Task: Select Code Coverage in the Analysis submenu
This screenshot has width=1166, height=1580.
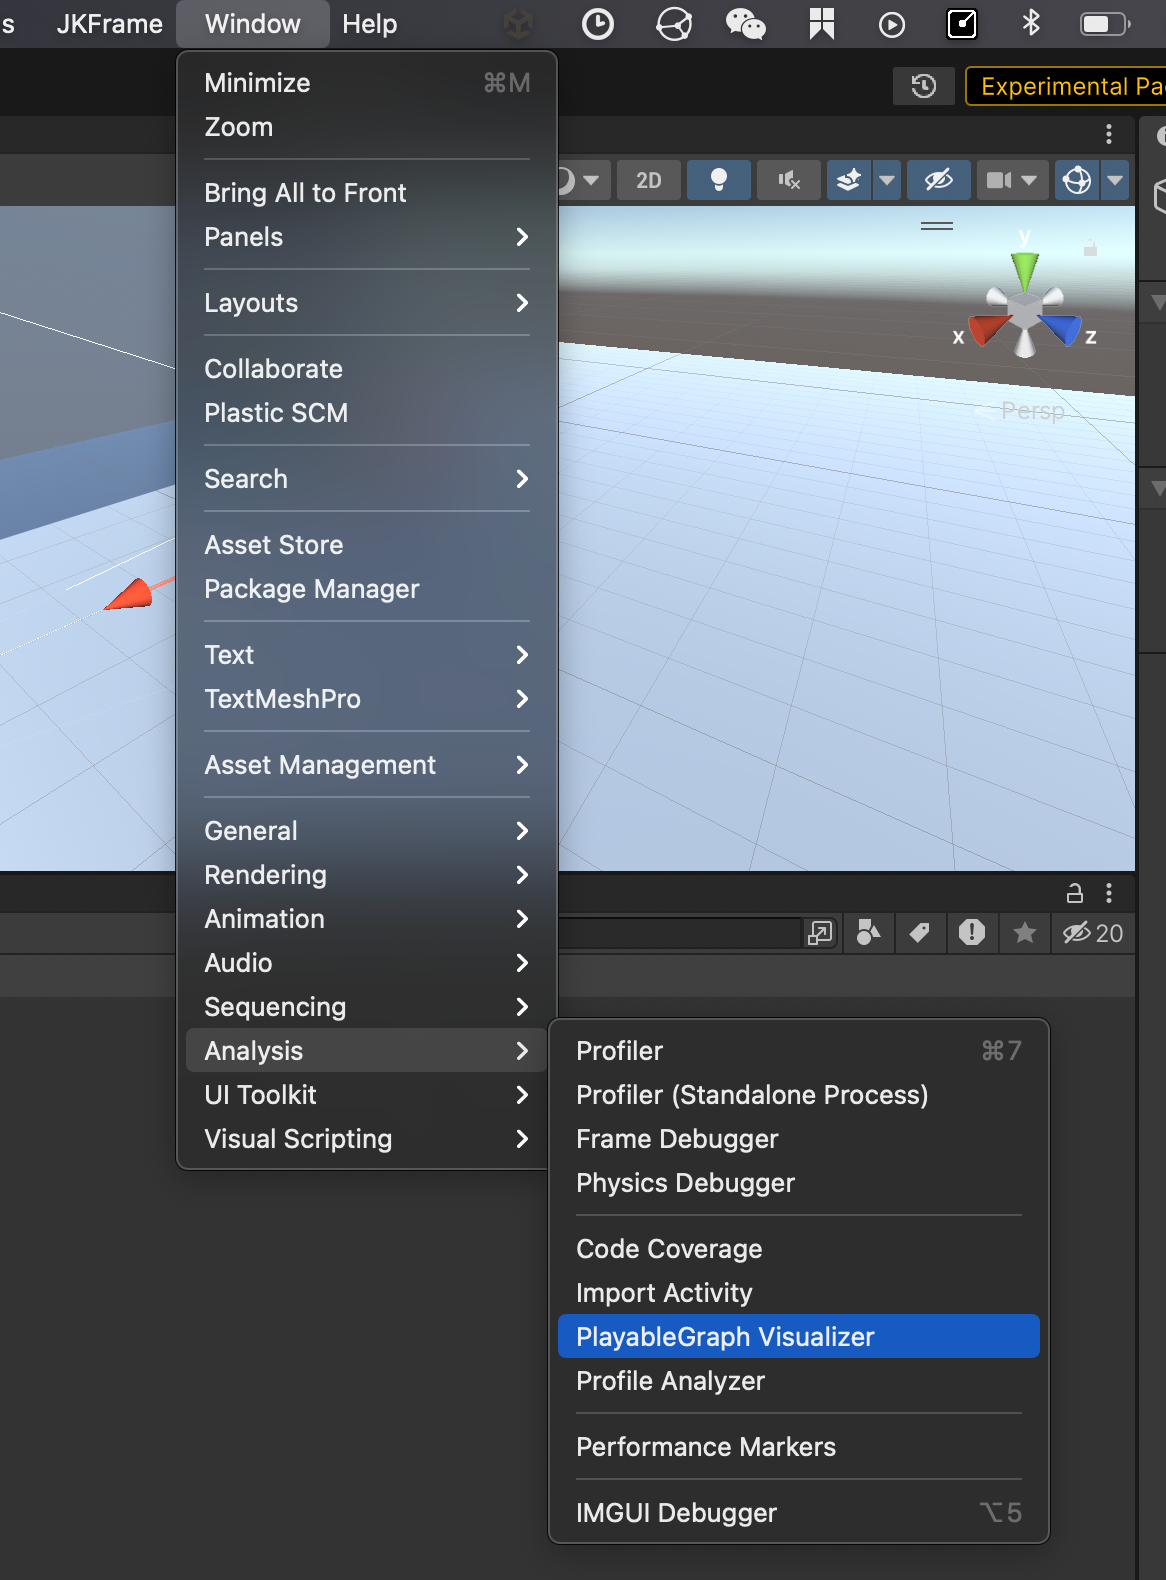Action: 799,1249
